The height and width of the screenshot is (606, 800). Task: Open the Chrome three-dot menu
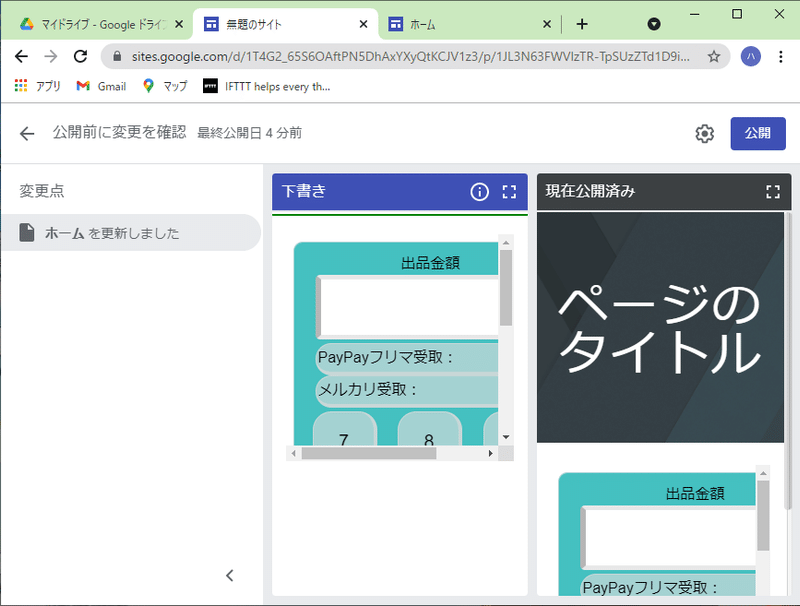tap(782, 57)
